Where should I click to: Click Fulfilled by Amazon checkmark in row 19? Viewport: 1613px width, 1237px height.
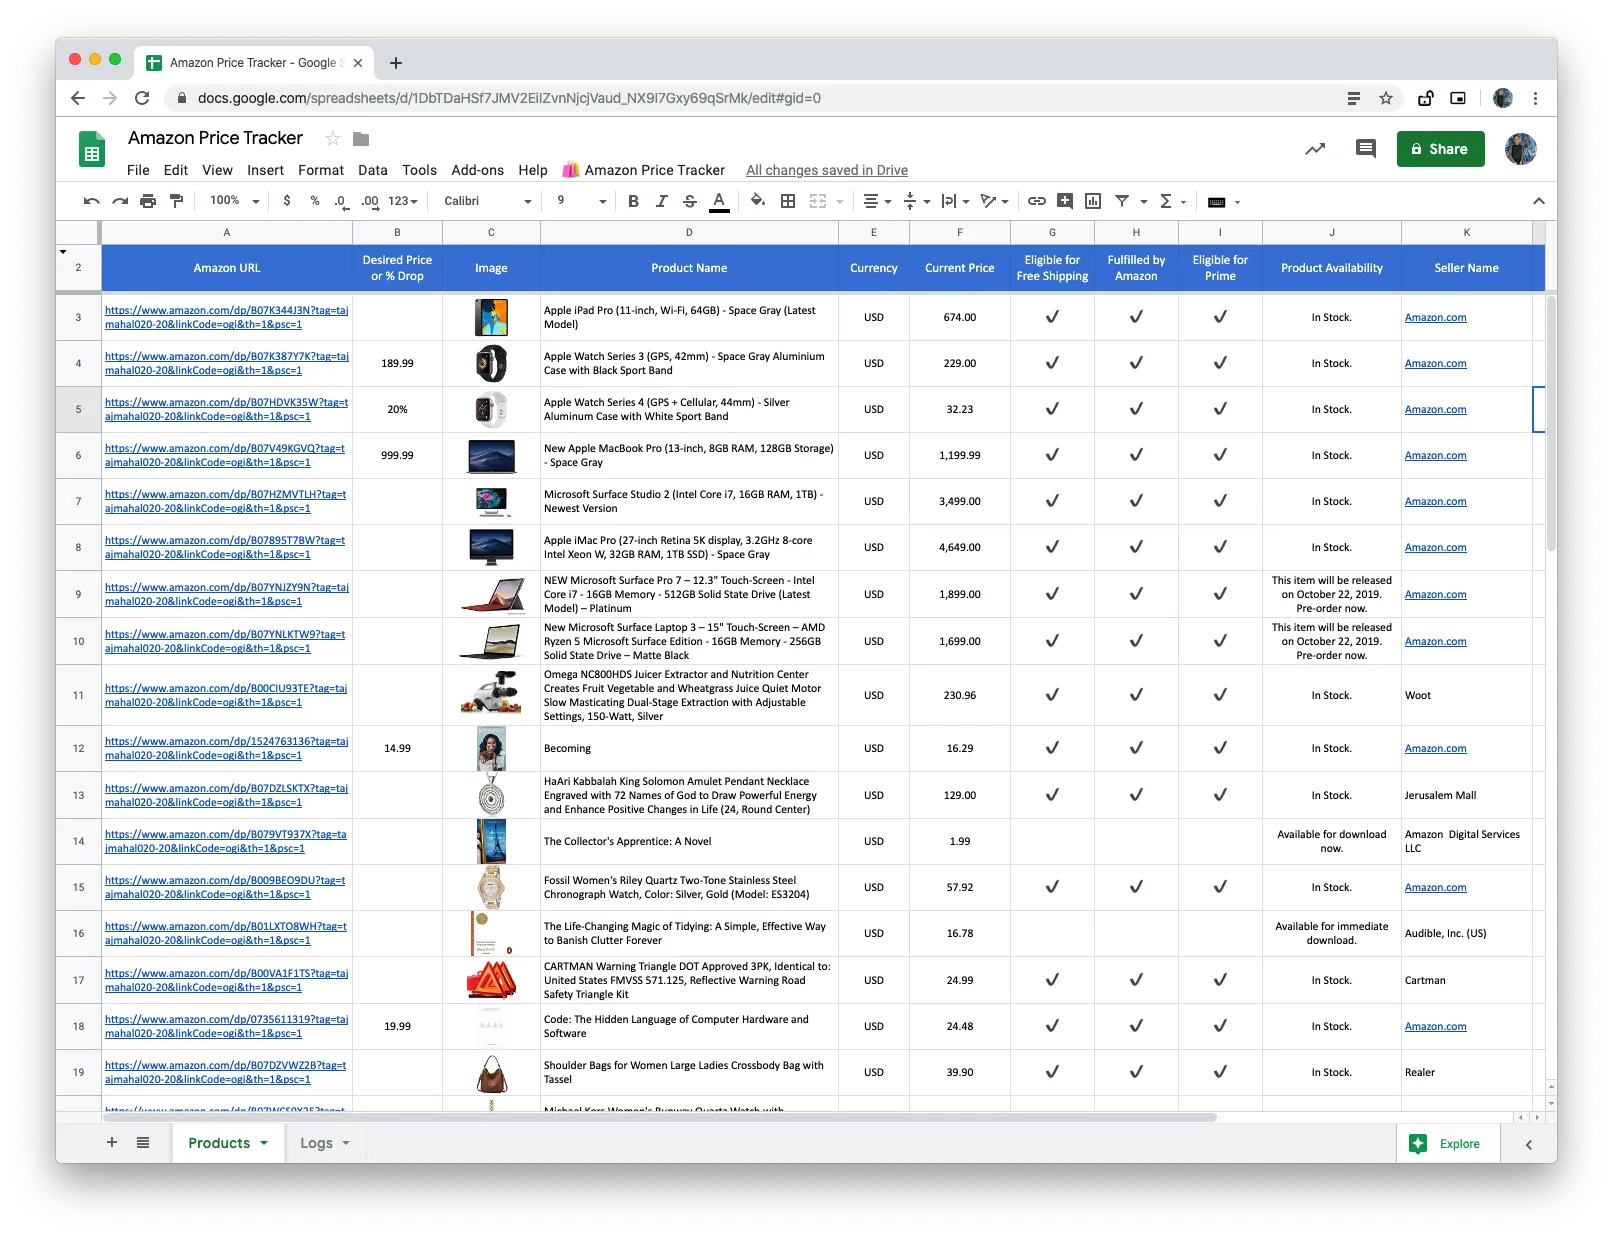(1136, 1072)
